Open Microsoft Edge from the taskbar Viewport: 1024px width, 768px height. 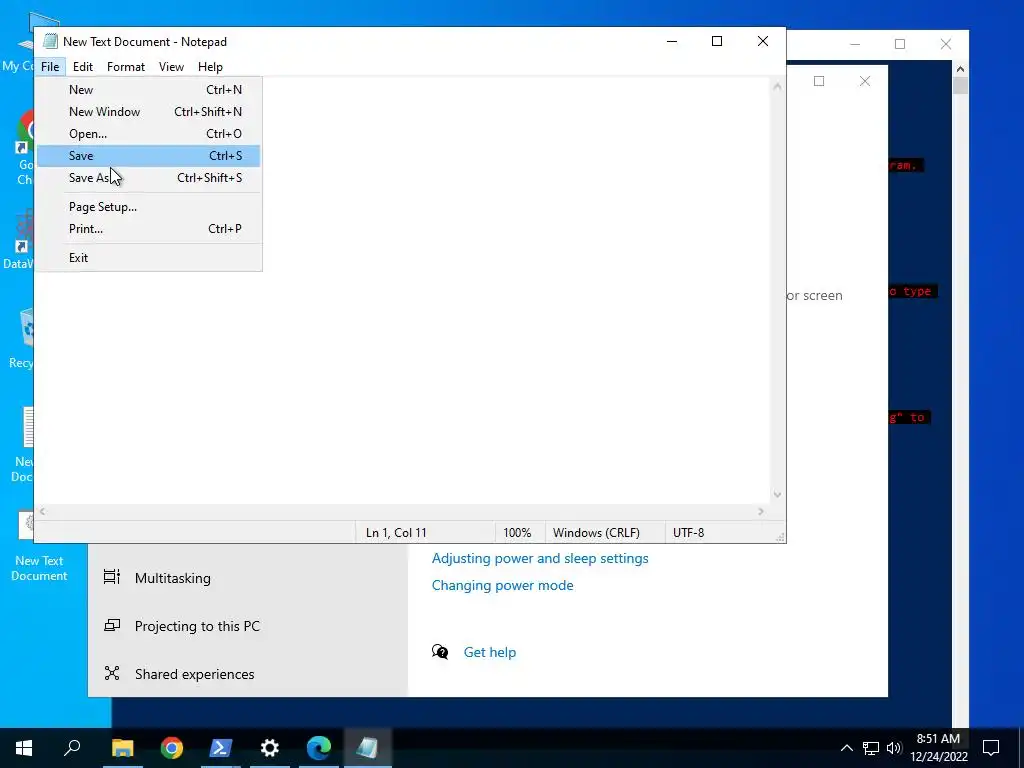click(x=319, y=748)
